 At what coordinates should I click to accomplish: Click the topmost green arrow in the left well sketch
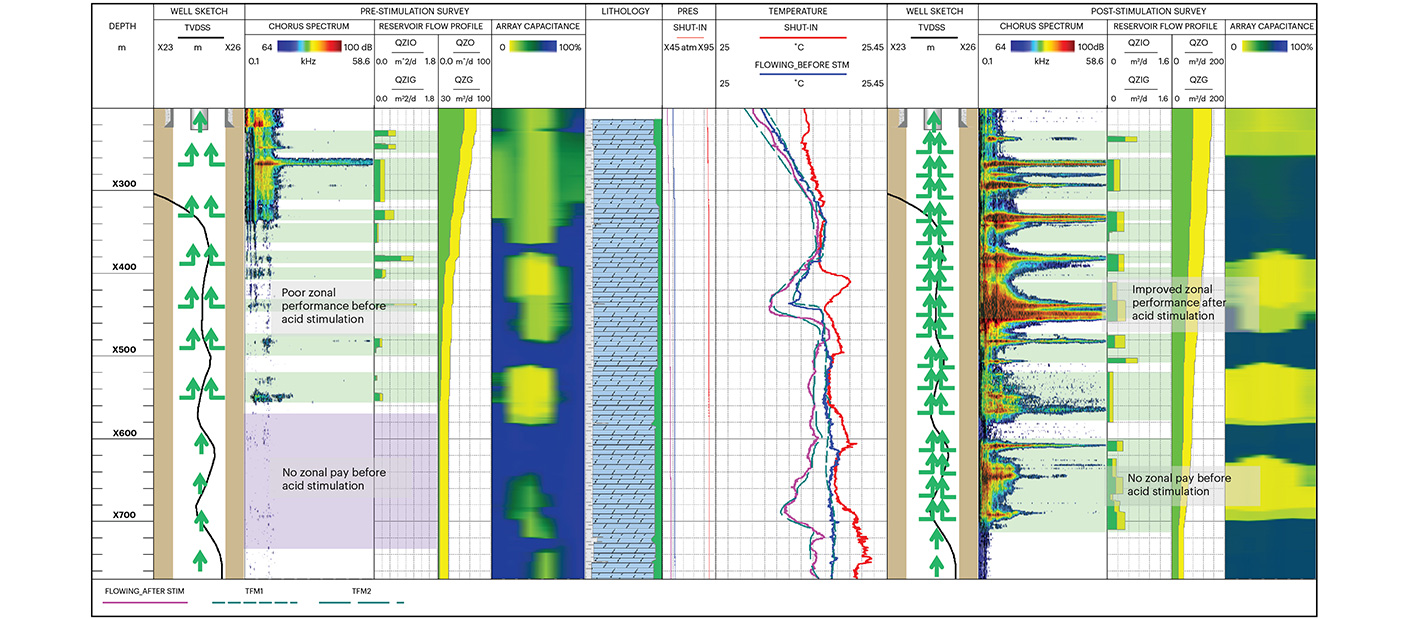tap(199, 122)
